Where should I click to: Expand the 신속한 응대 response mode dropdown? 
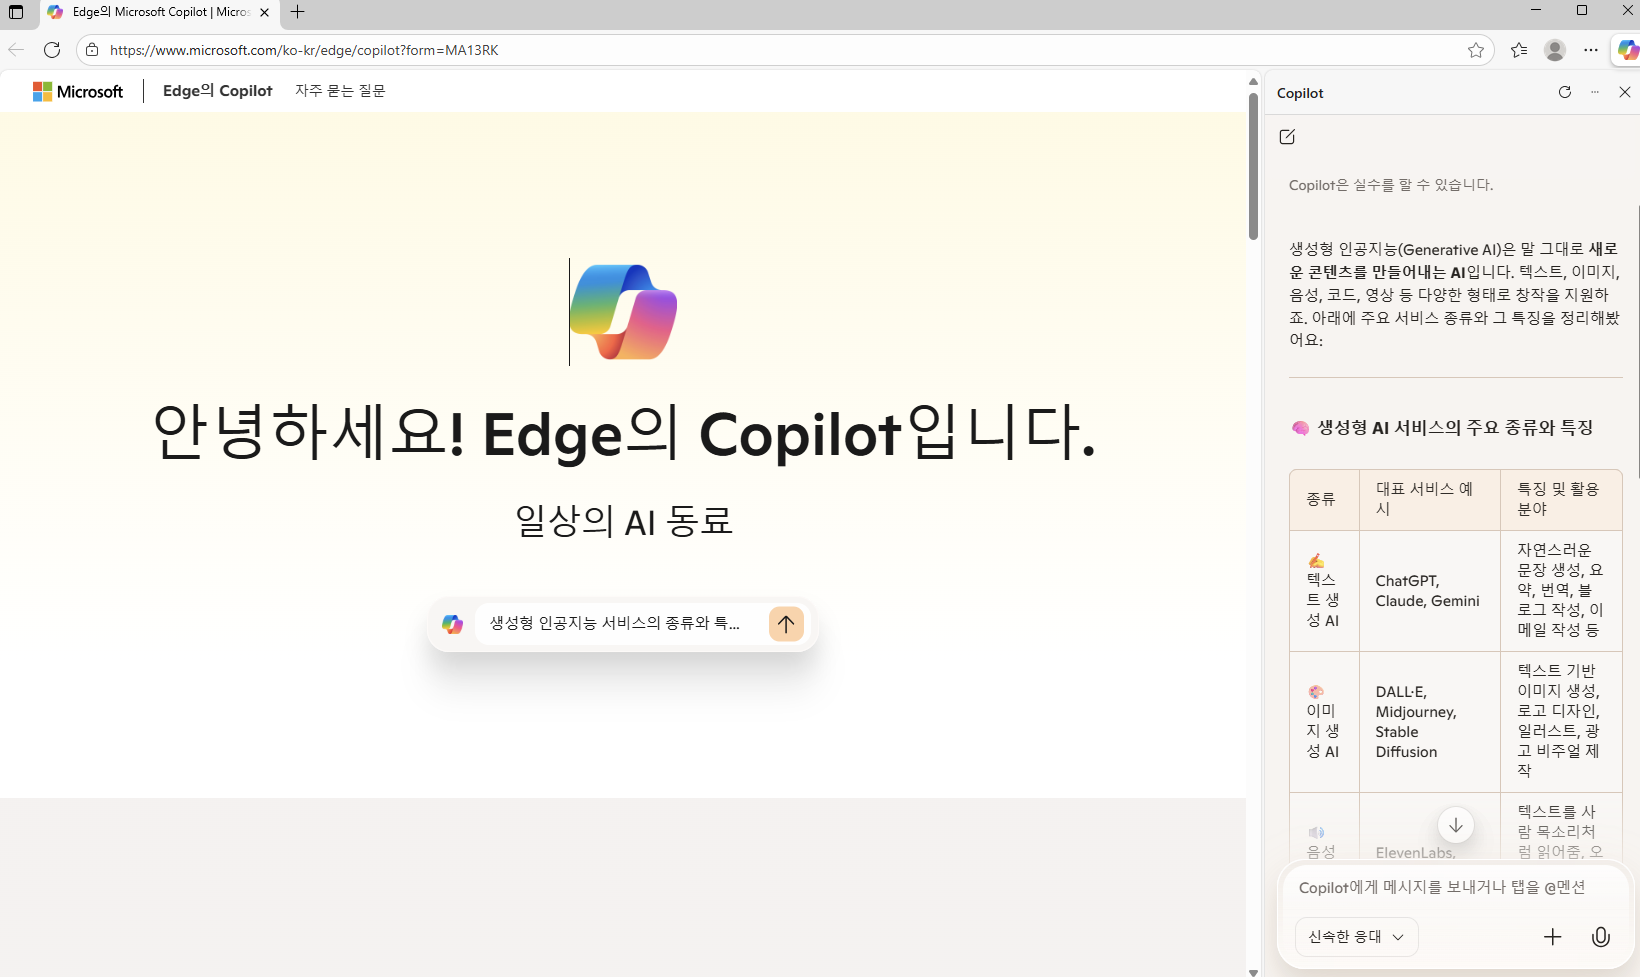1356,937
